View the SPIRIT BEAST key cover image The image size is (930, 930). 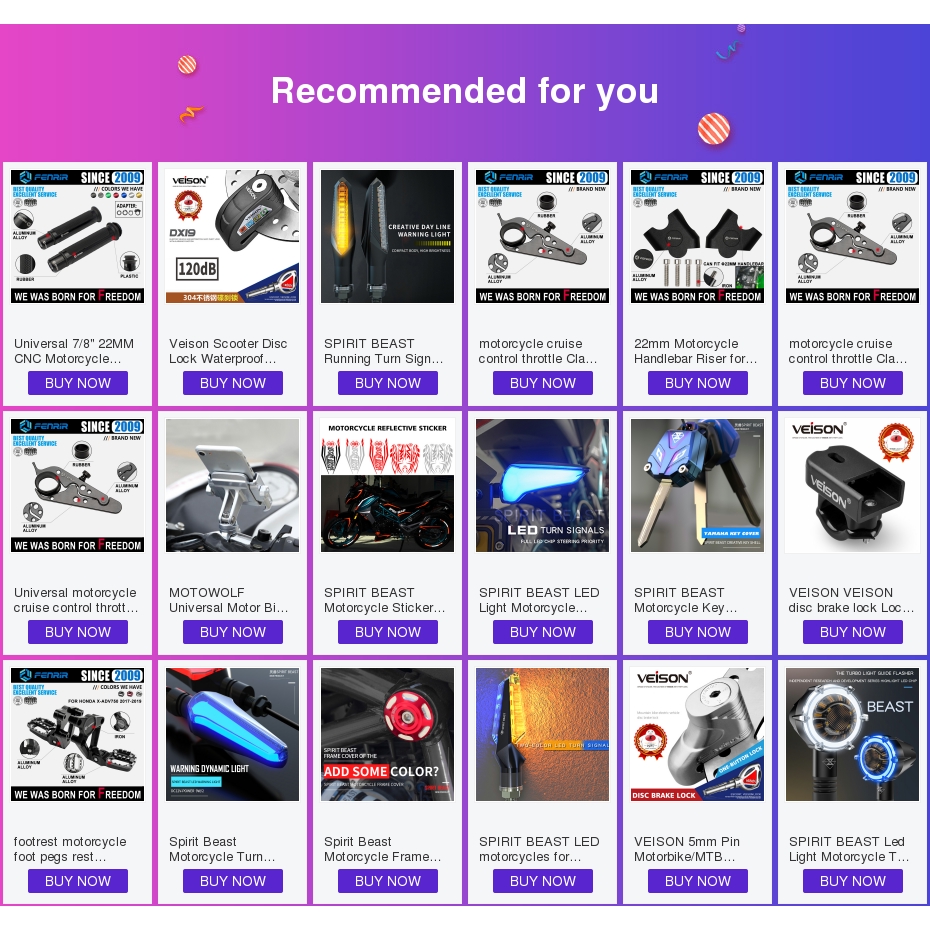click(x=698, y=485)
